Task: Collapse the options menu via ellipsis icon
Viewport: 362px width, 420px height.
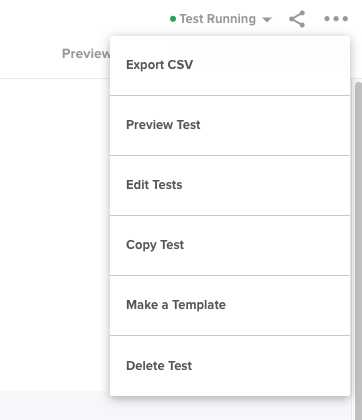Action: (336, 19)
